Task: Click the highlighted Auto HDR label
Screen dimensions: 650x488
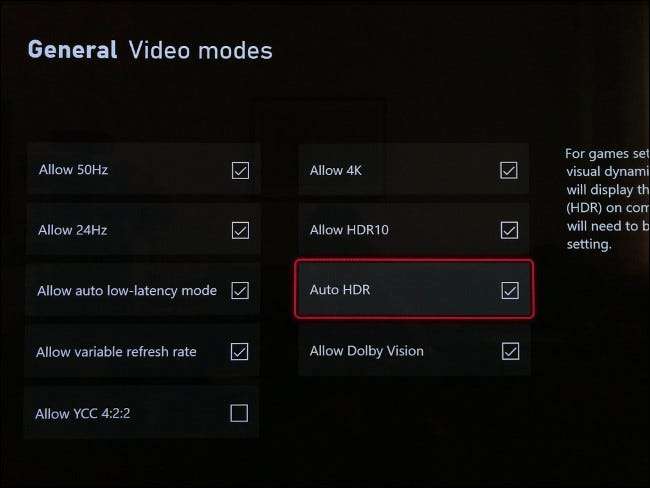Action: [340, 290]
